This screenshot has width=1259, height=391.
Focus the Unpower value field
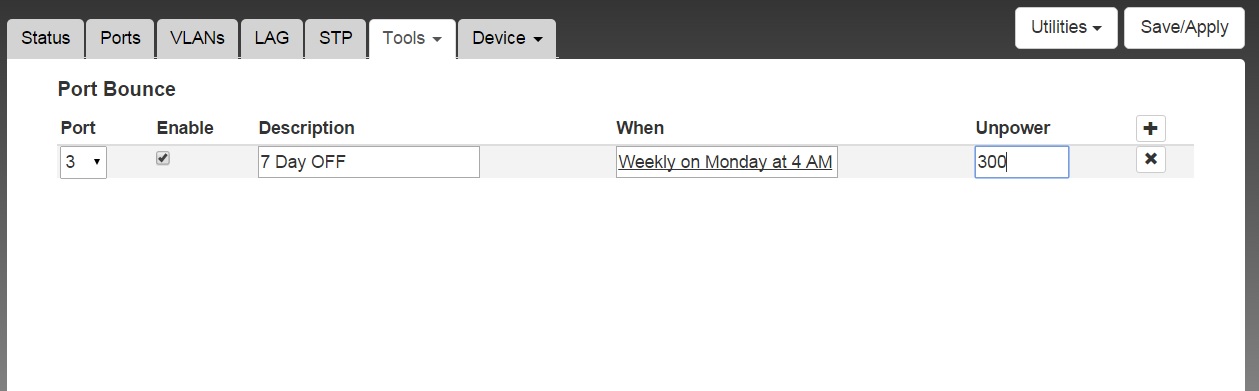(x=1022, y=162)
